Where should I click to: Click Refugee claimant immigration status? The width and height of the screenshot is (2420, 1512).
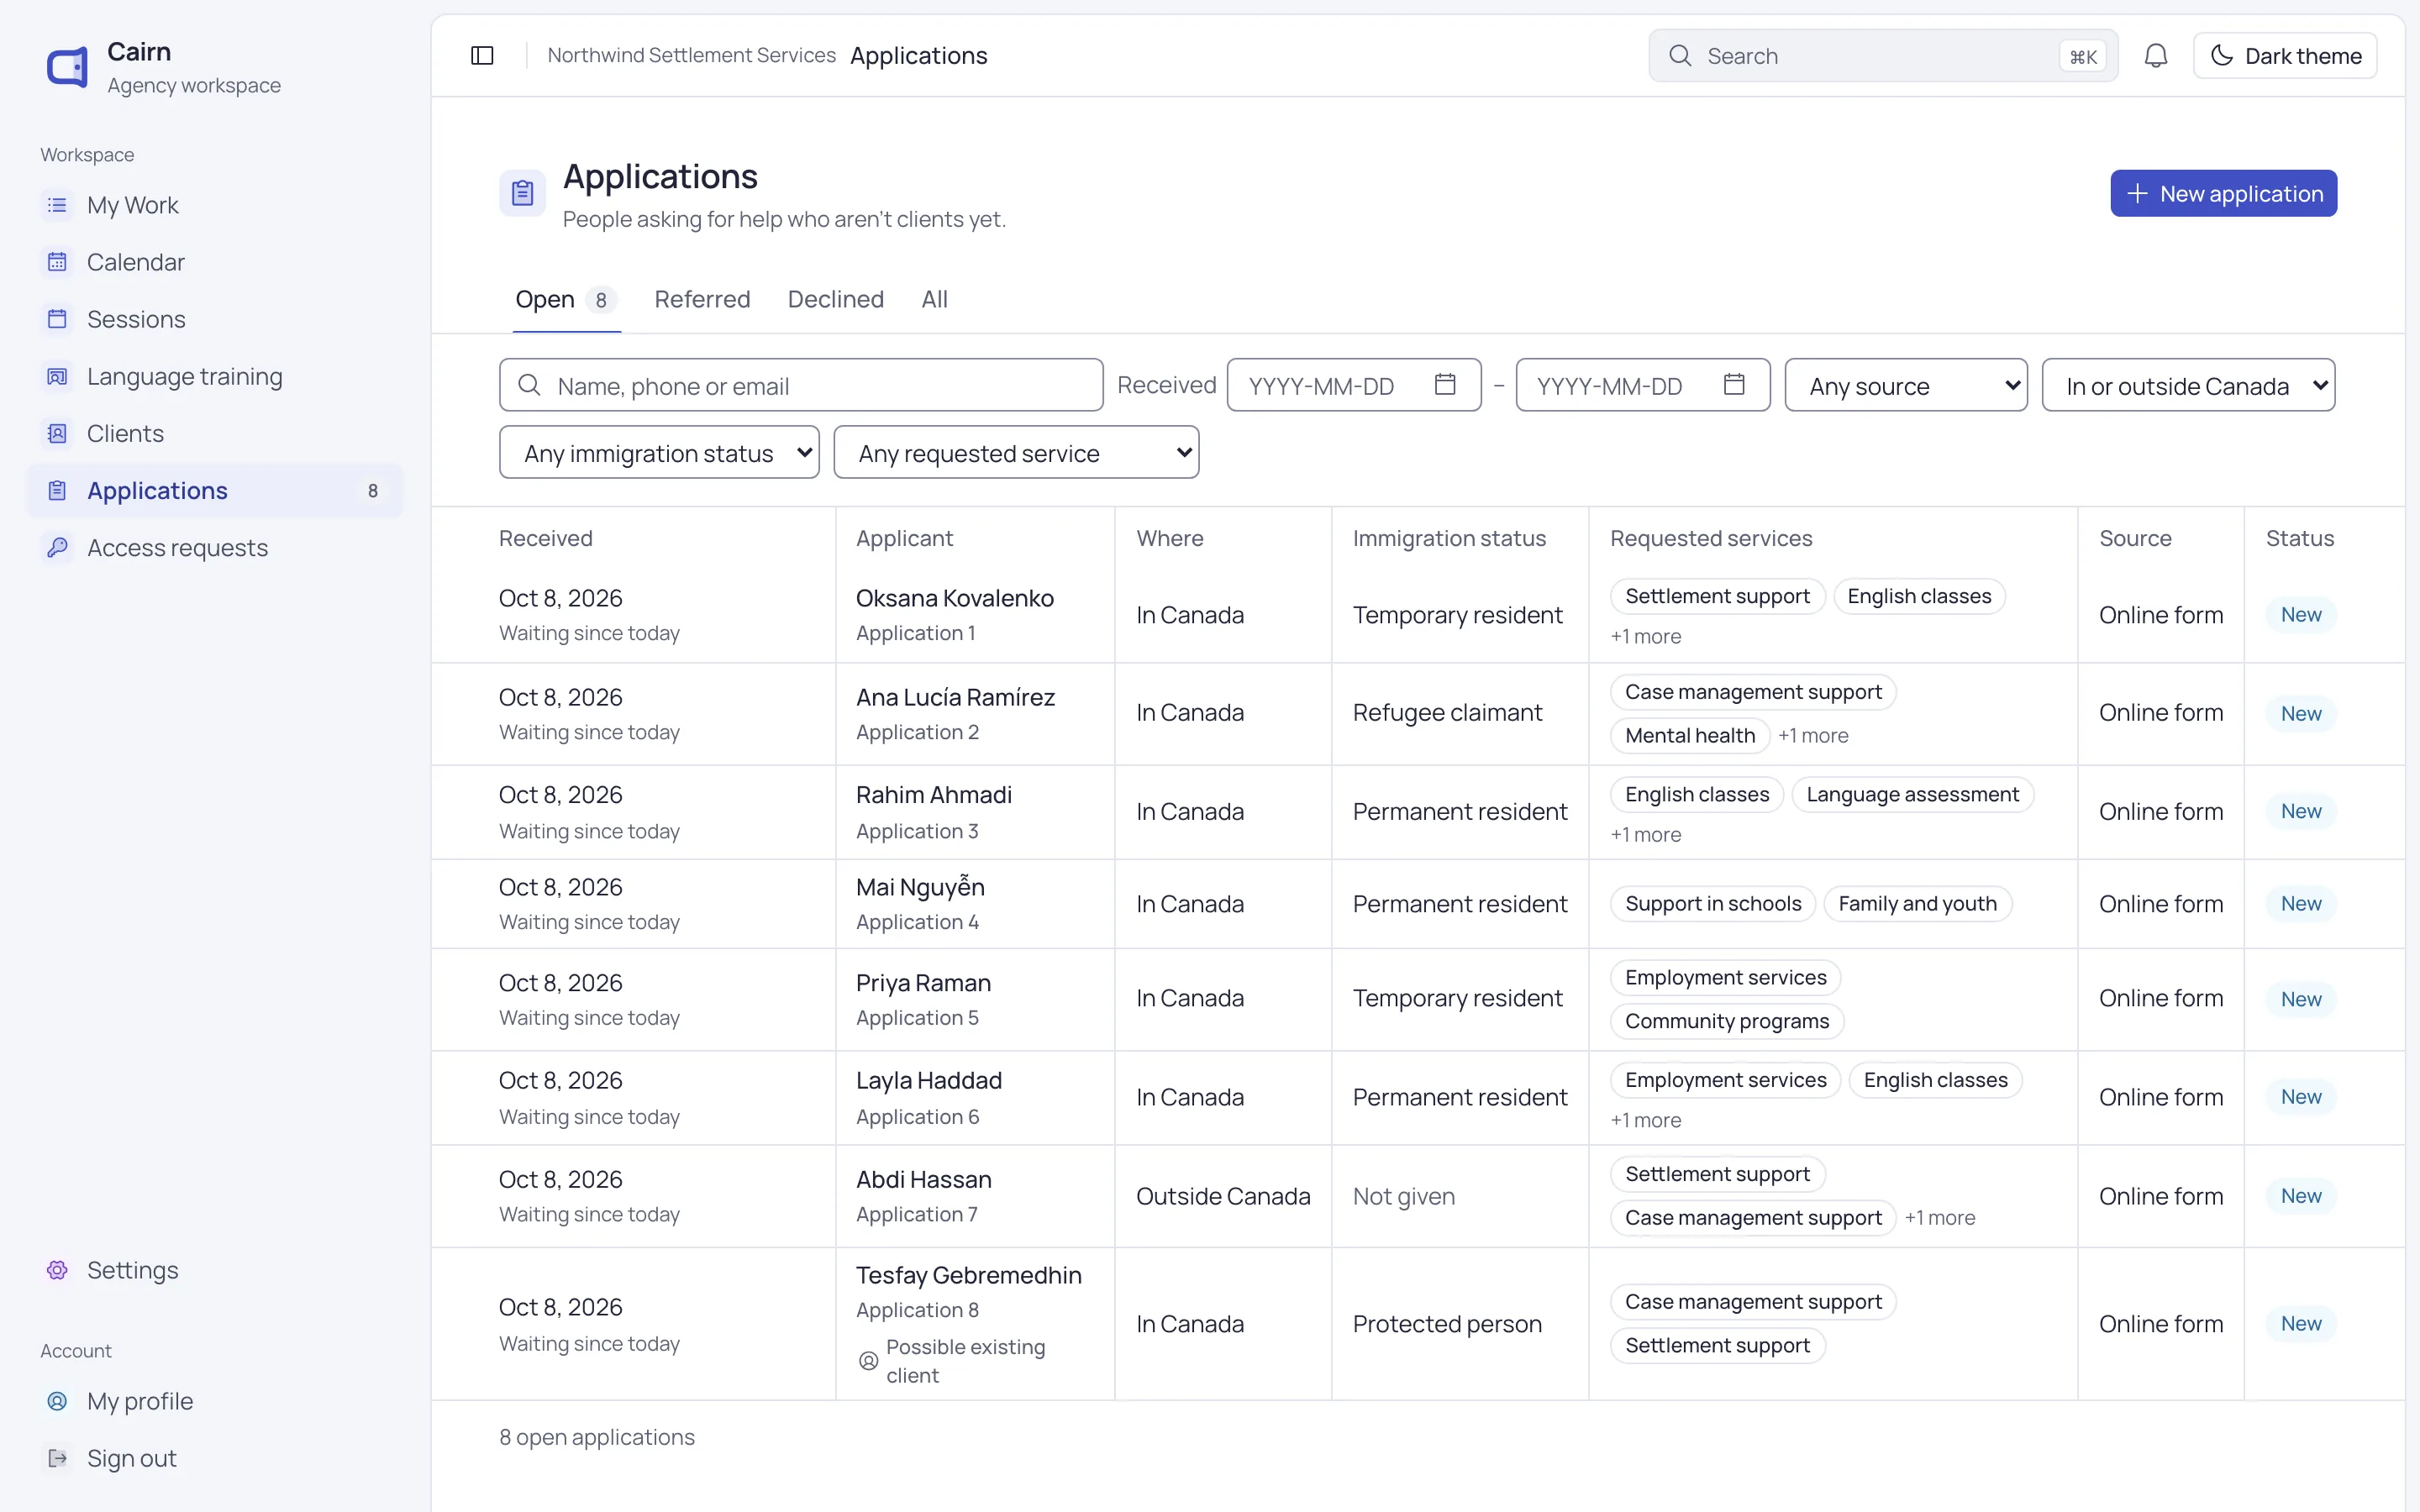1447,713
